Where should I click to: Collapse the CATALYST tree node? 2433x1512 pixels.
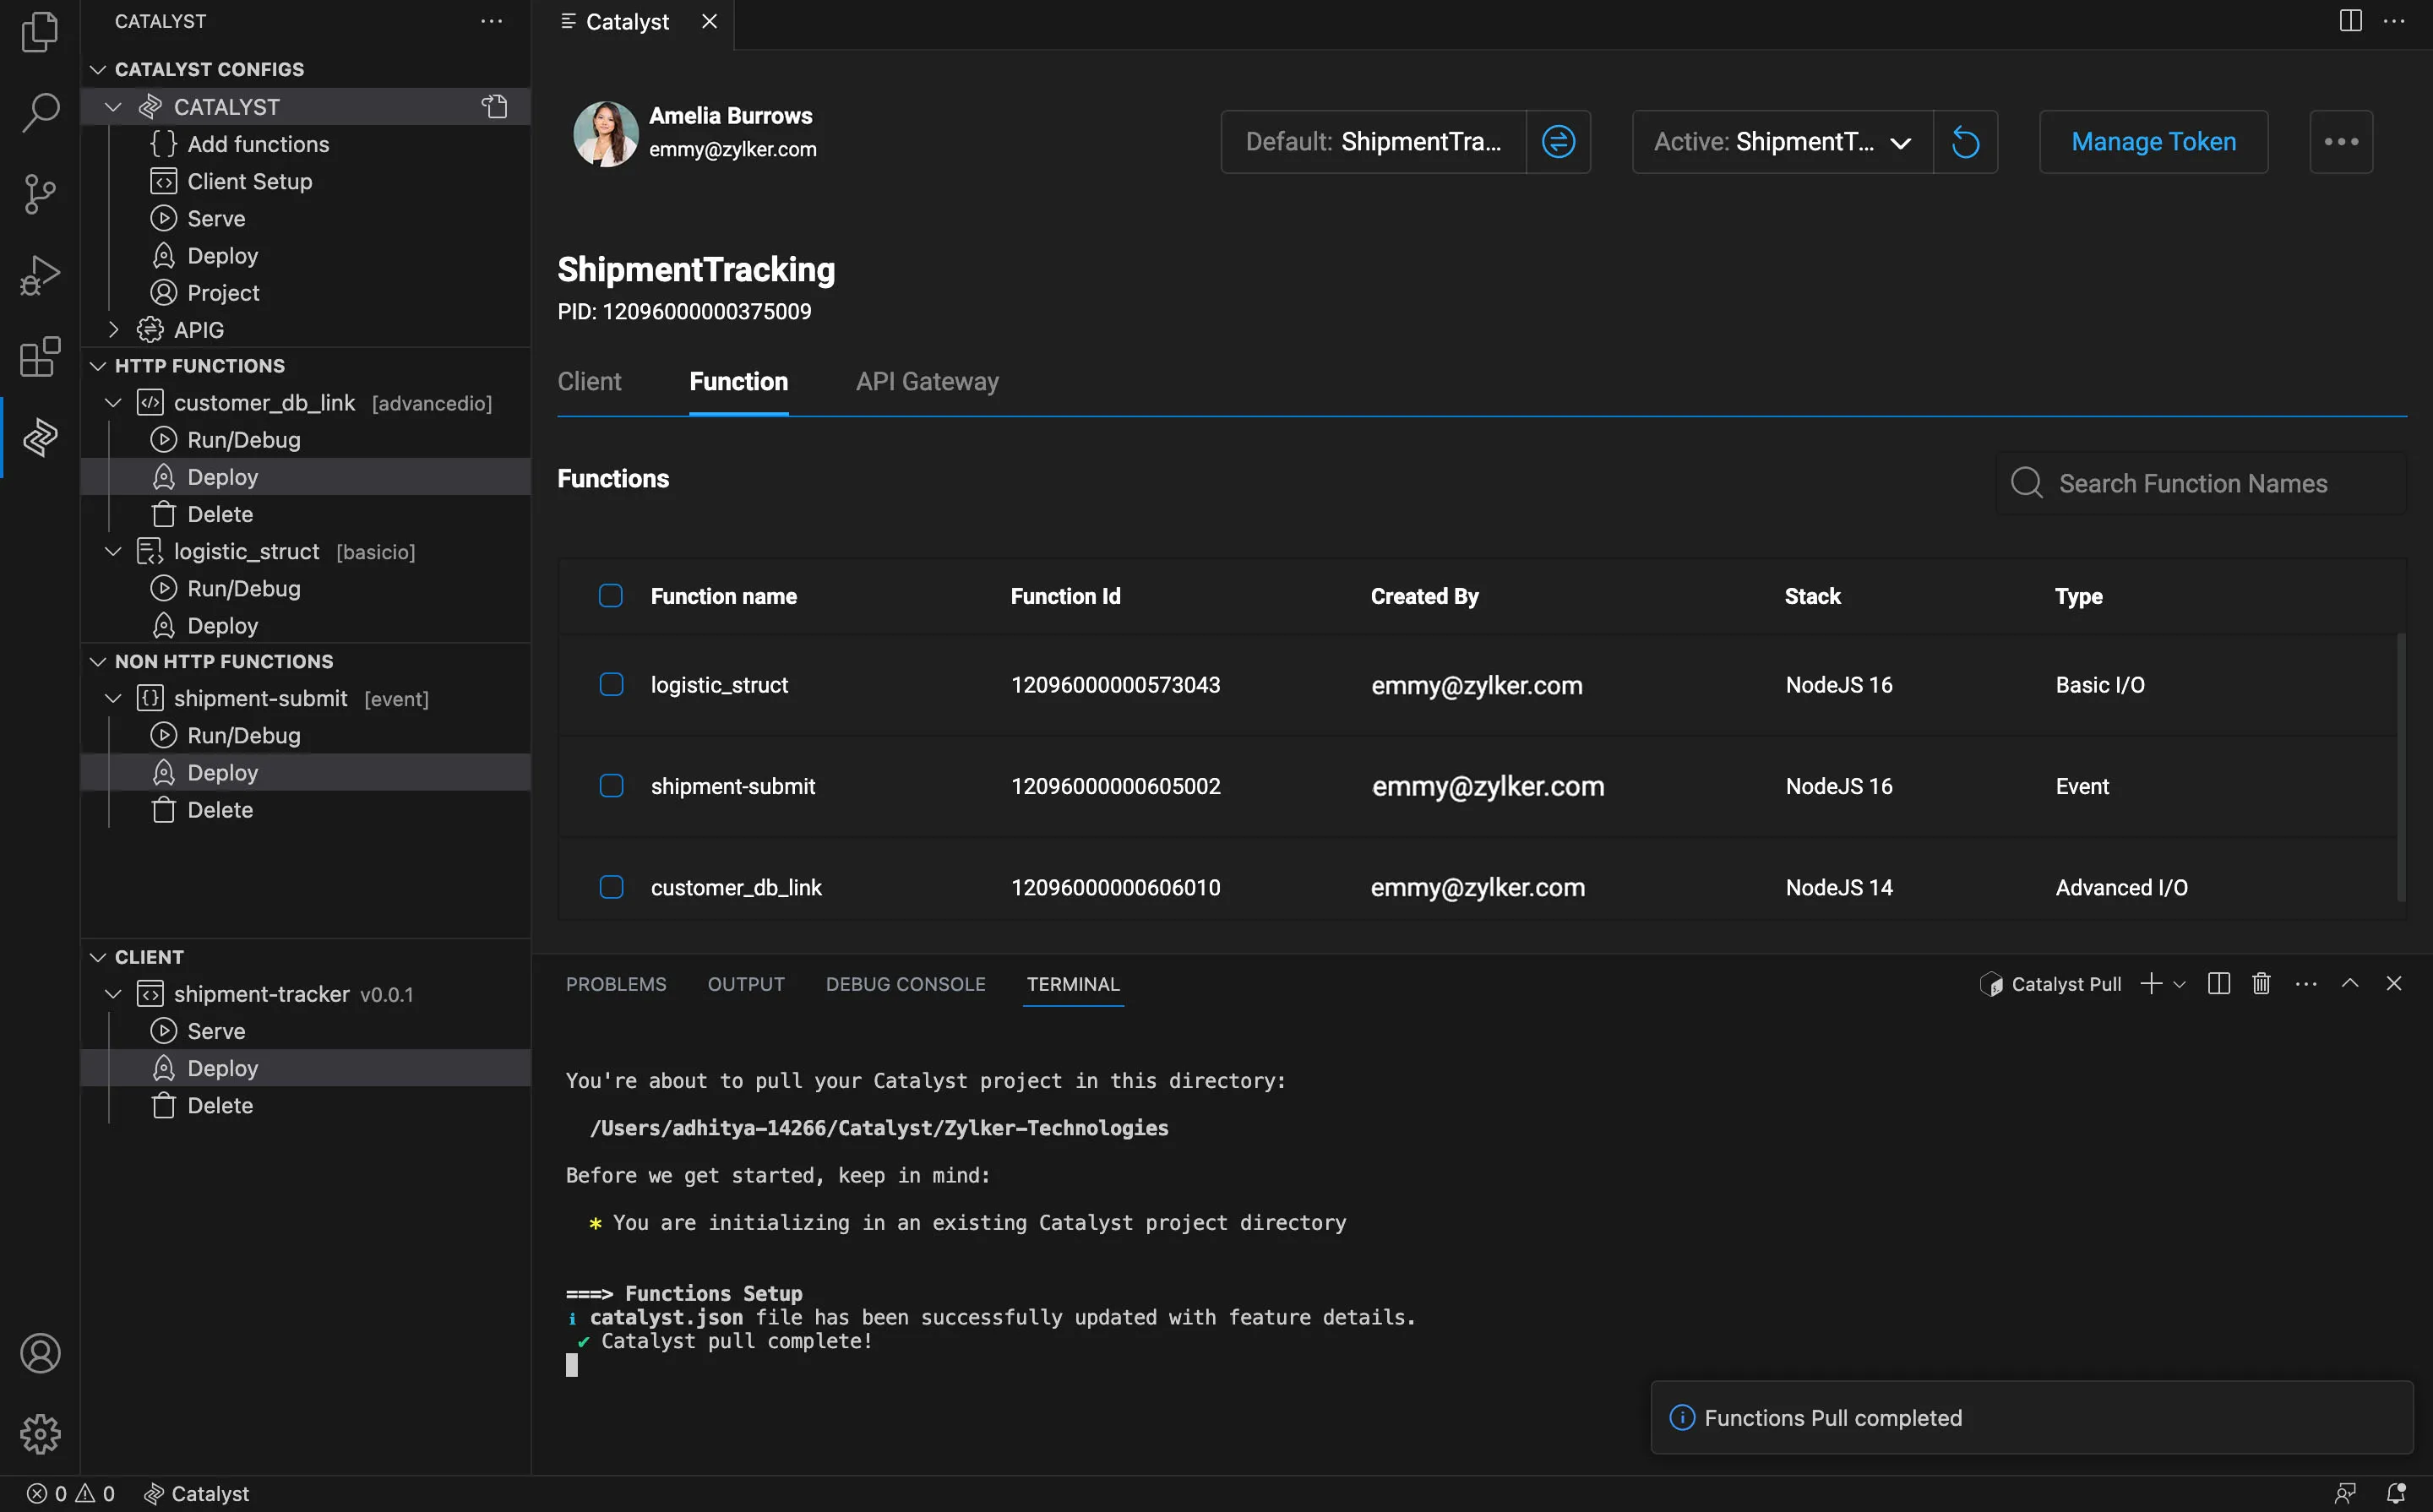pos(113,106)
